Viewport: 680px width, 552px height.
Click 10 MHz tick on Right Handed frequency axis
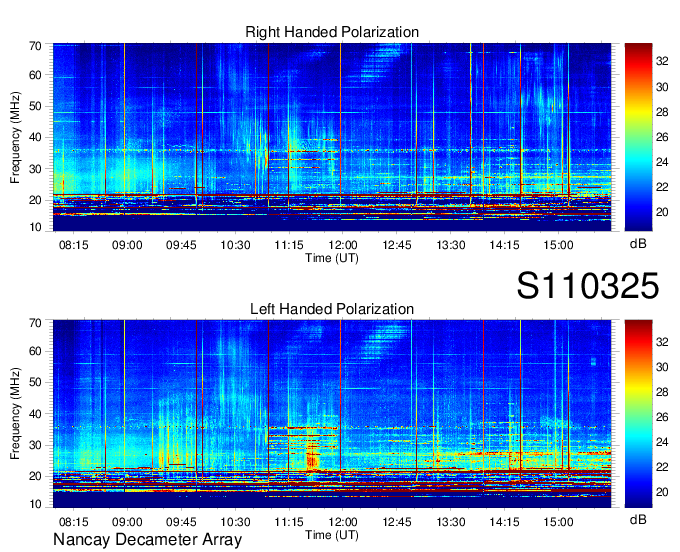35,227
